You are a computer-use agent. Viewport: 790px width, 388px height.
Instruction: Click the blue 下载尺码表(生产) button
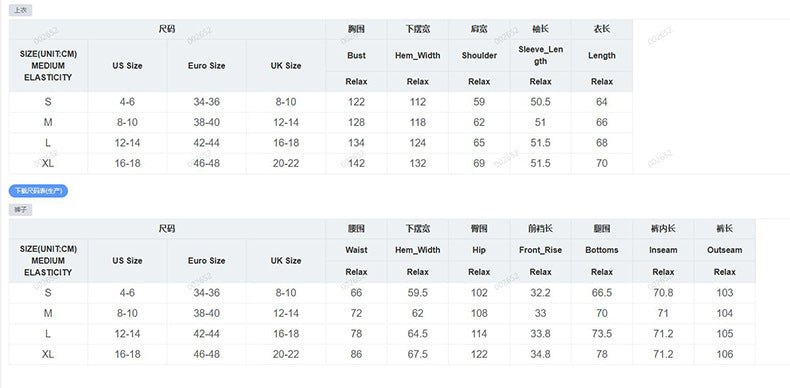[38, 191]
